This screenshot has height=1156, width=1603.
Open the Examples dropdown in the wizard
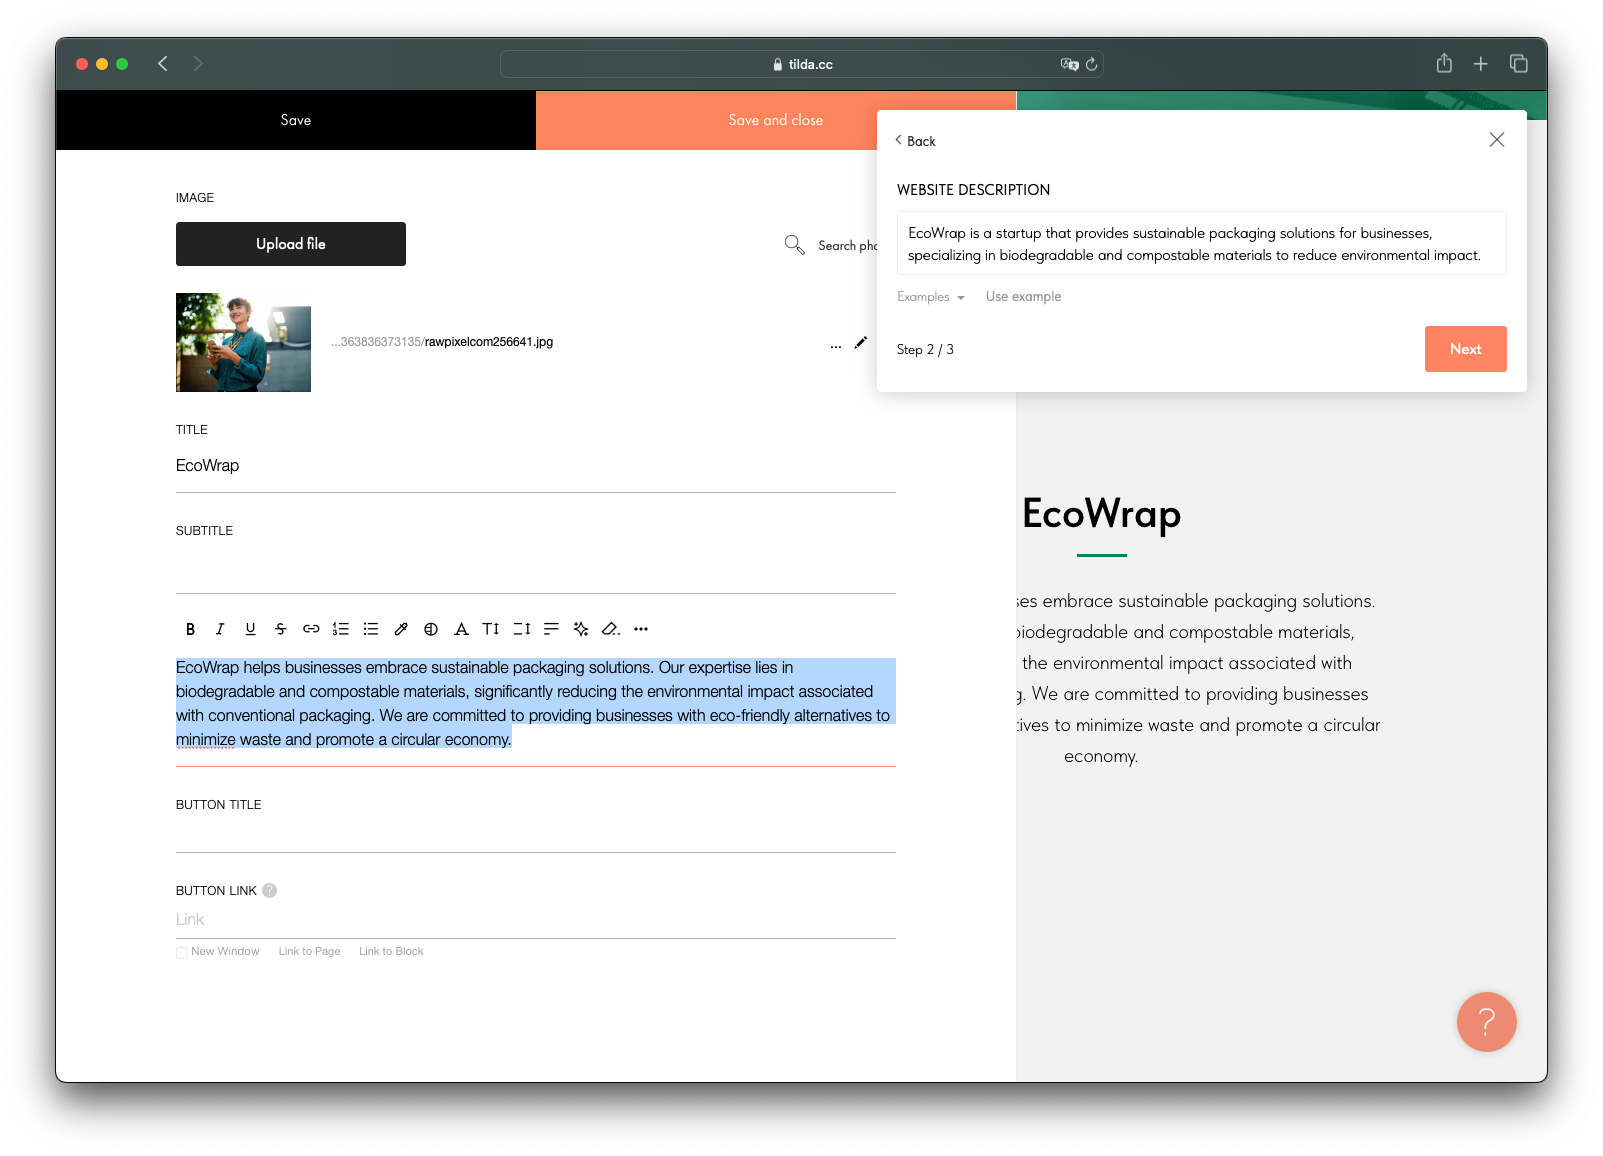929,296
